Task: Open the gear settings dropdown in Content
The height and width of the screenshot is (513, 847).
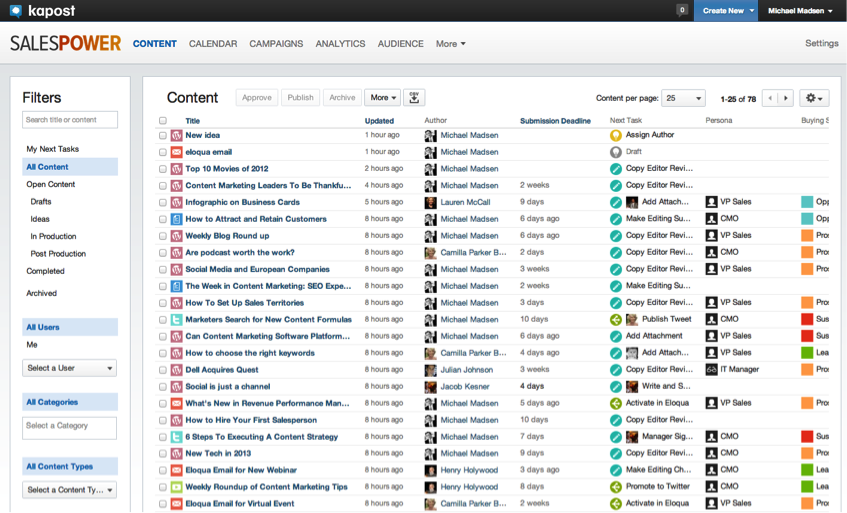Action: [x=814, y=98]
